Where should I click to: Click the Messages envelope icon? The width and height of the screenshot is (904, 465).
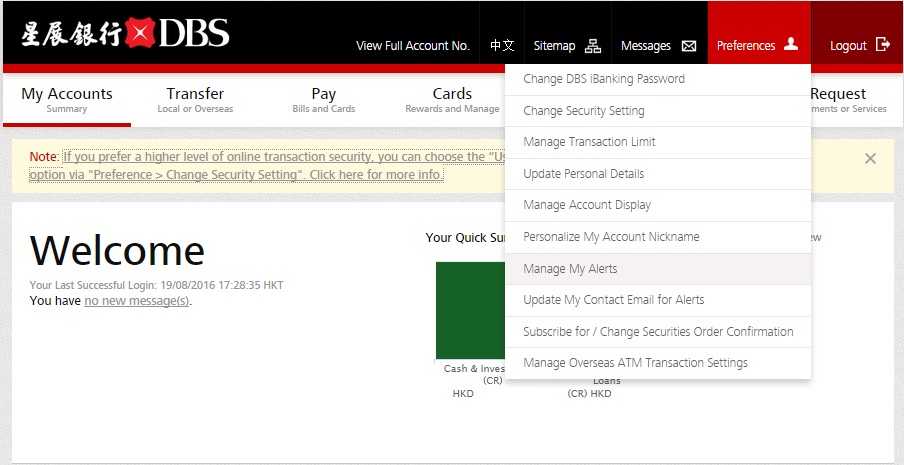689,46
